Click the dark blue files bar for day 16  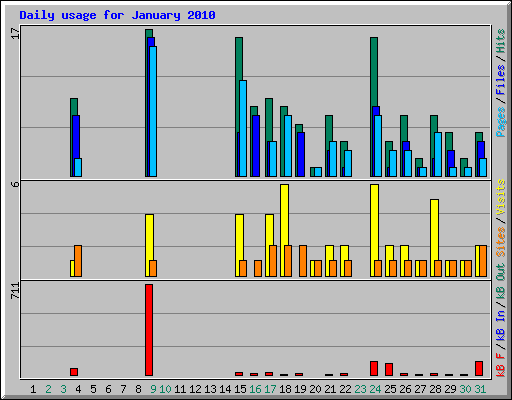point(256,146)
